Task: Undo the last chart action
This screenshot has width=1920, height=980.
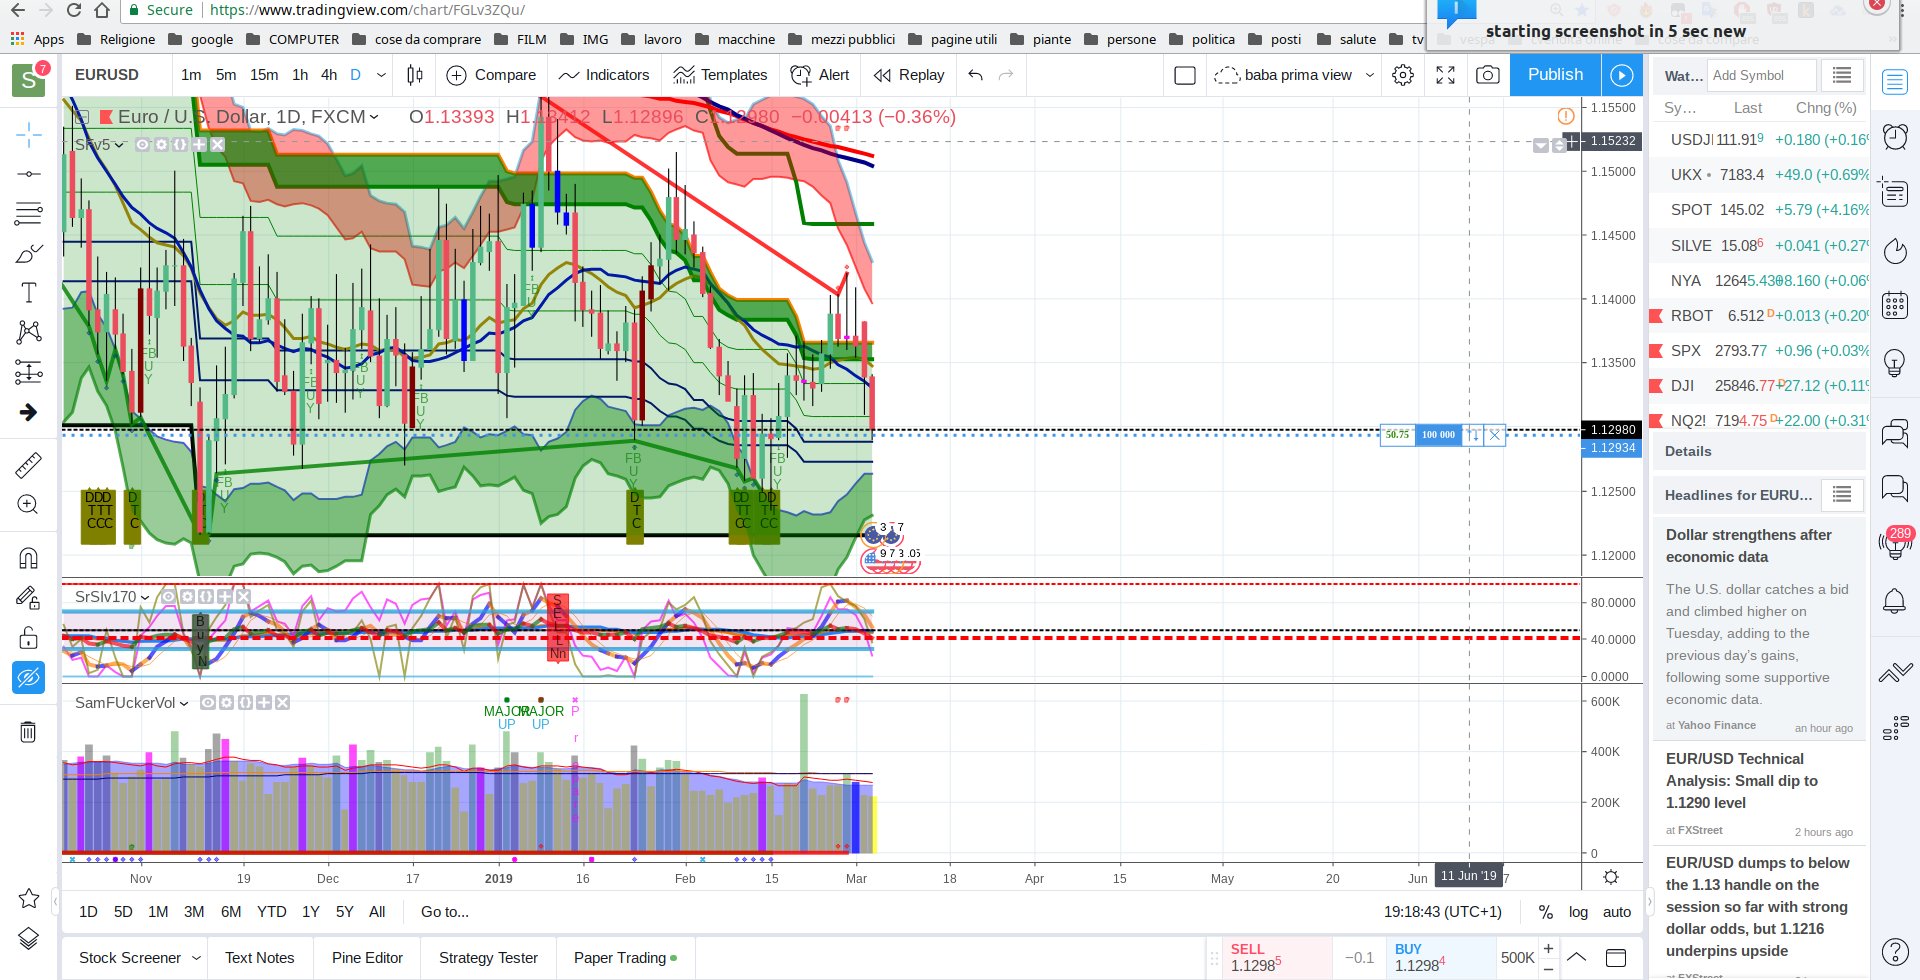Action: [976, 75]
